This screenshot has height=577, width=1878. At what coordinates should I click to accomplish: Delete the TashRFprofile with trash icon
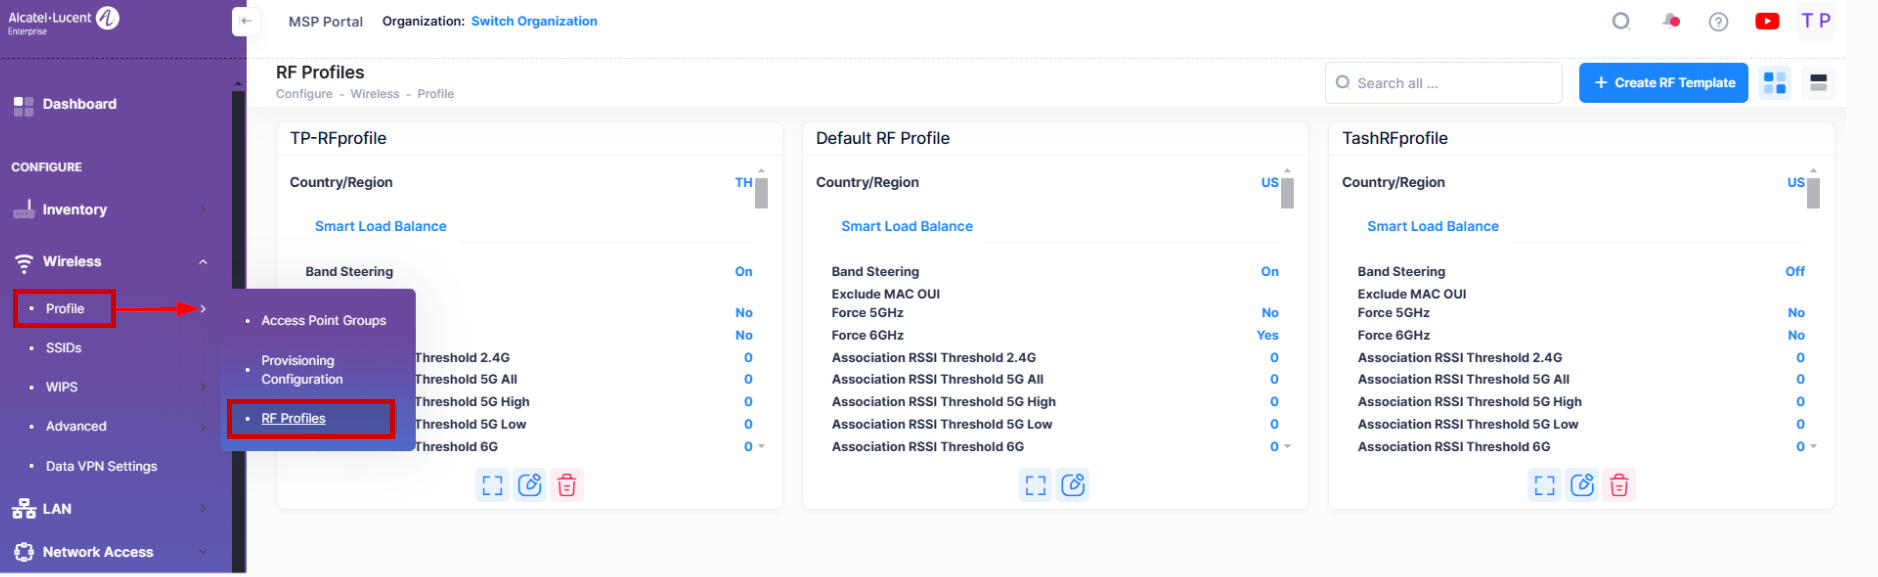pos(1619,486)
